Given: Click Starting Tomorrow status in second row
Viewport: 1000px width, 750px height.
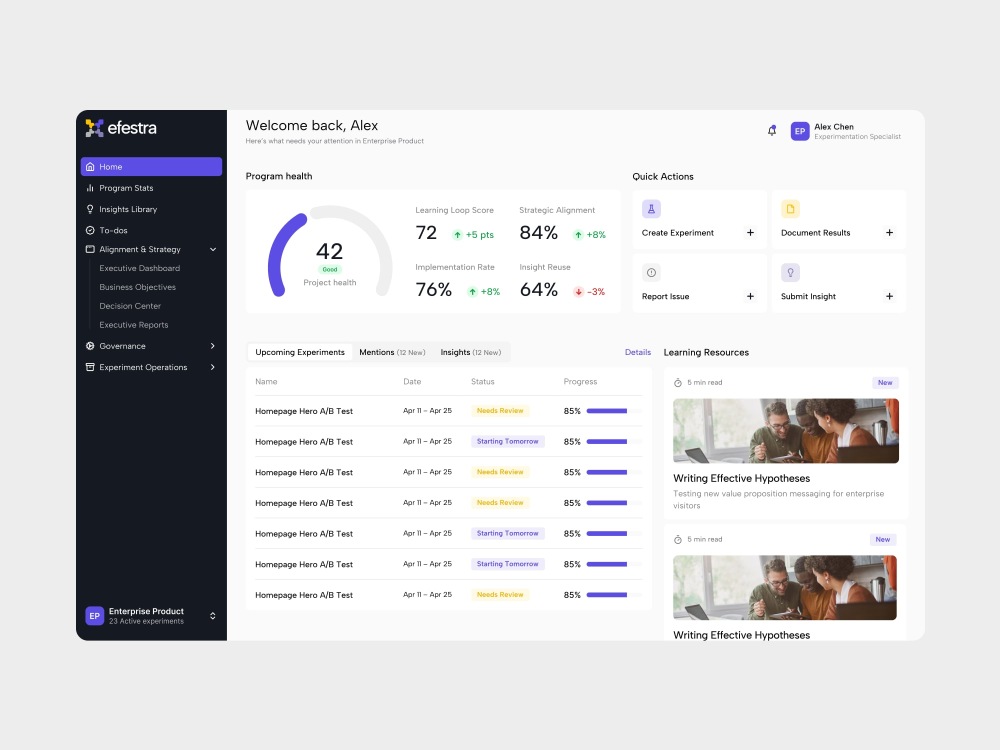Looking at the screenshot, I should (508, 441).
